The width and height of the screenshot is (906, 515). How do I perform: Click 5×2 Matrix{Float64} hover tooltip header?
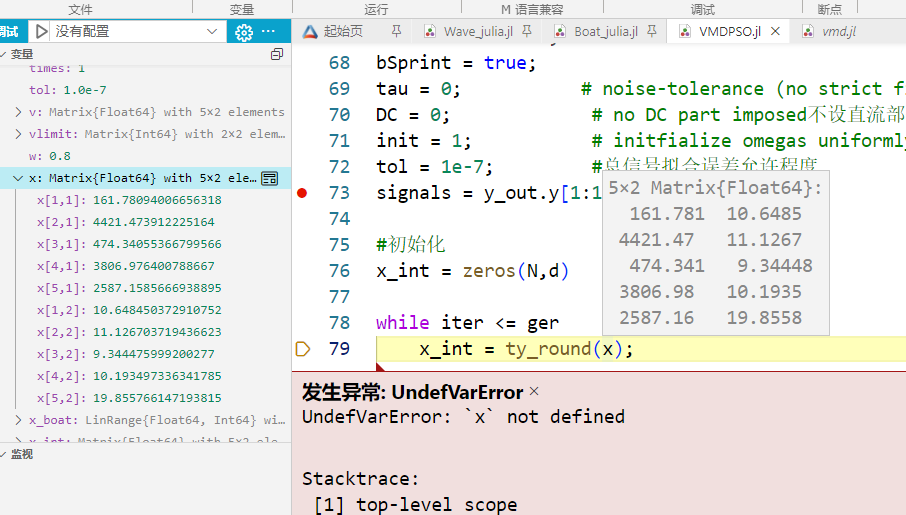[715, 188]
